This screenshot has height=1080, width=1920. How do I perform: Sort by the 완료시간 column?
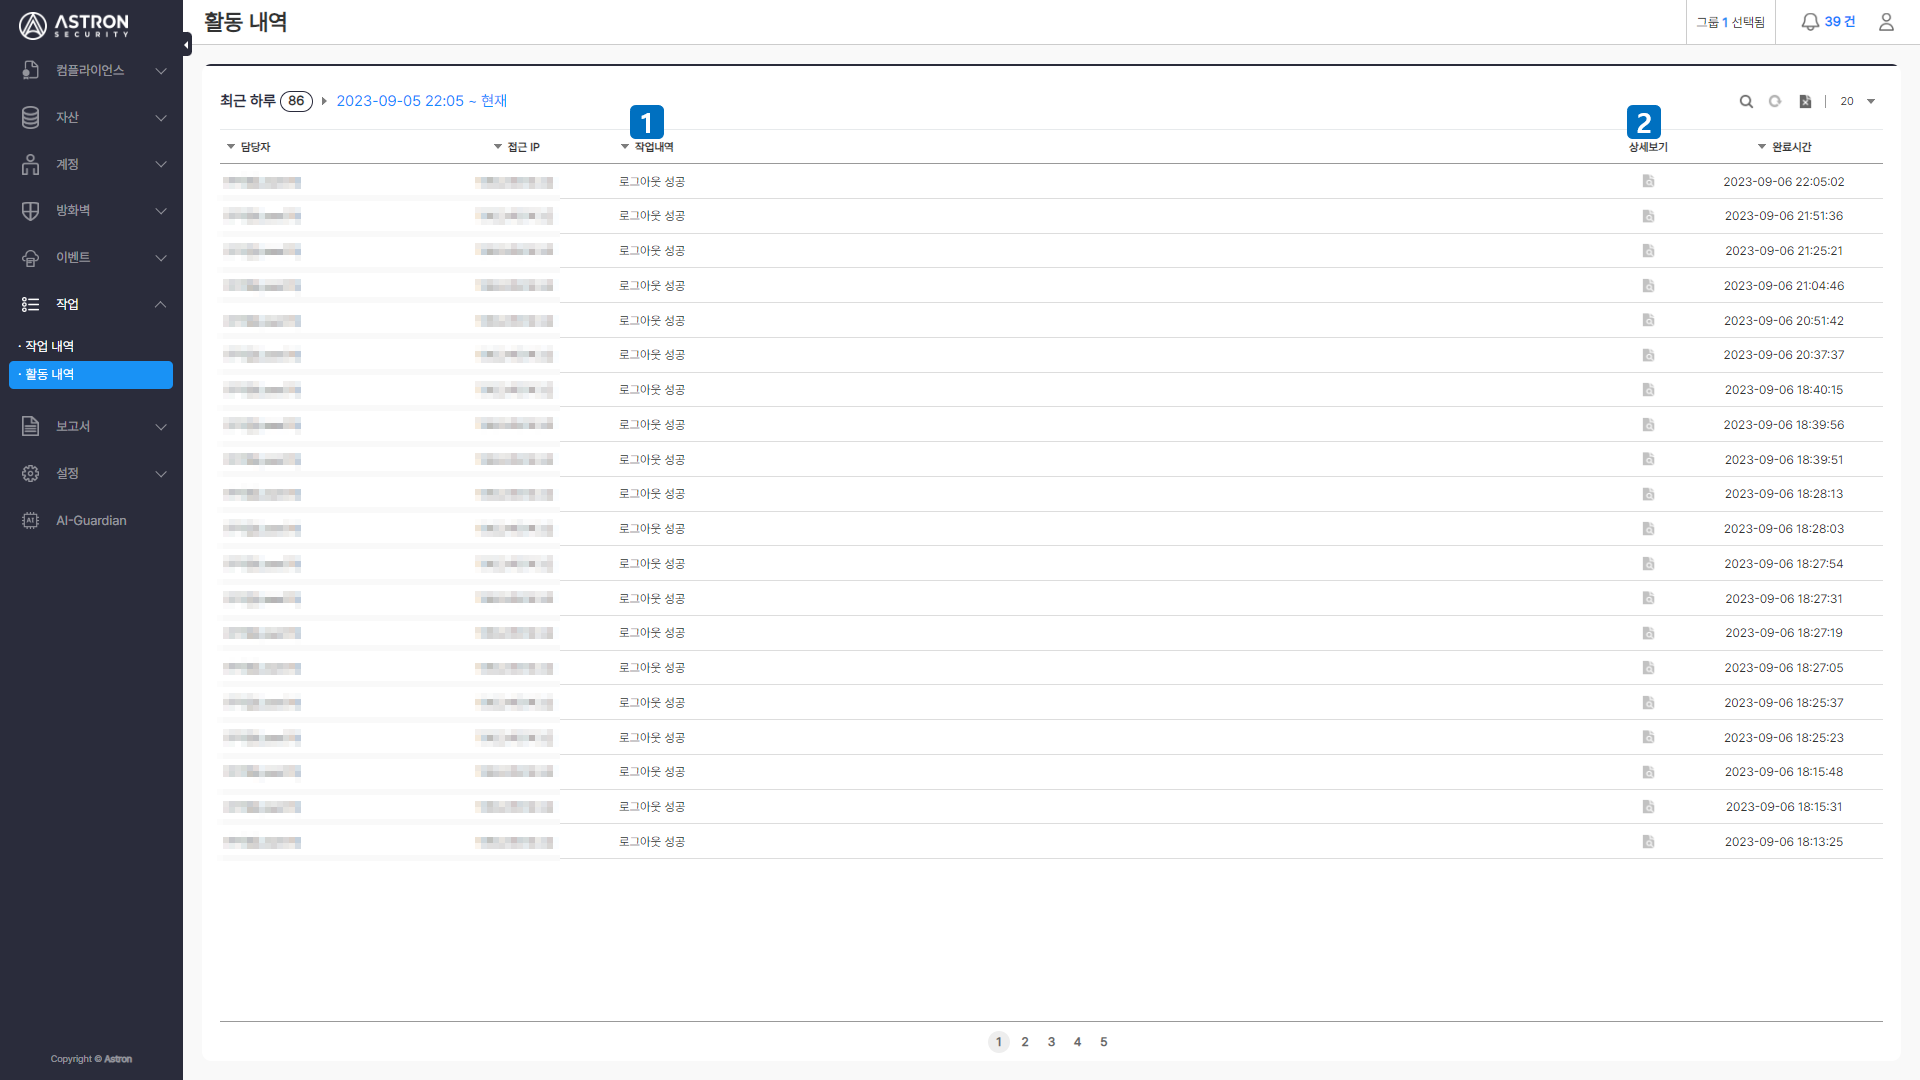click(x=1785, y=147)
